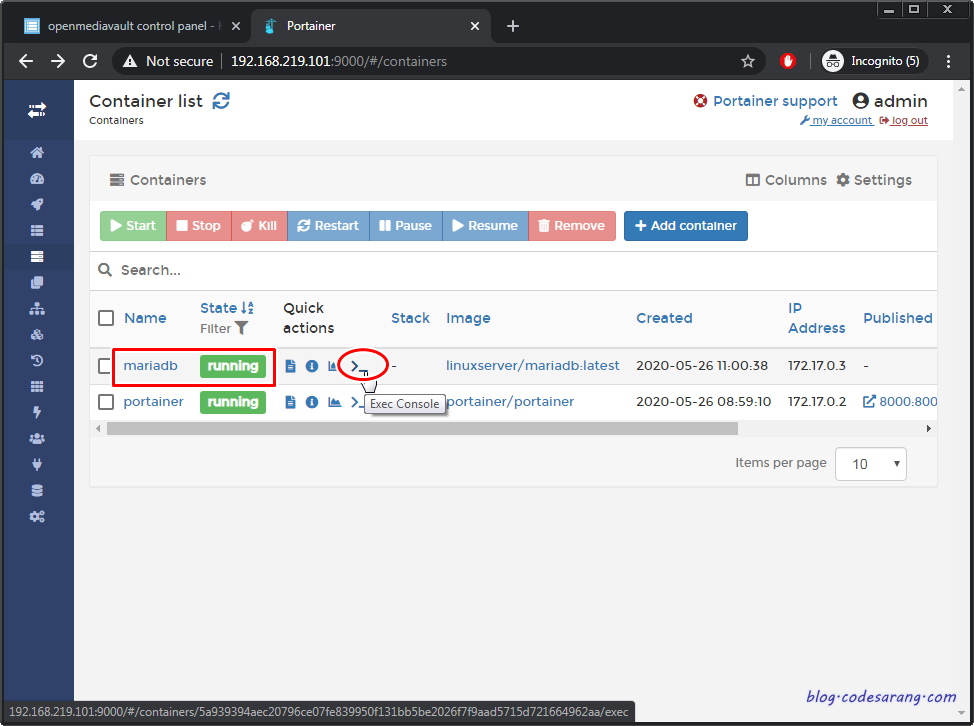Open Settings cogs icon in sidebar
Viewport: 974px width, 726px height.
click(37, 517)
